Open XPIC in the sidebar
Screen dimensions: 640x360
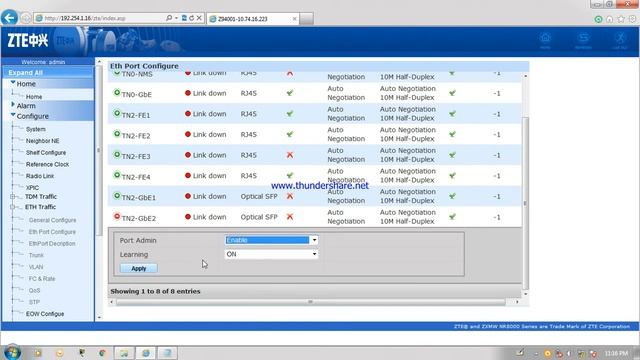click(x=32, y=188)
